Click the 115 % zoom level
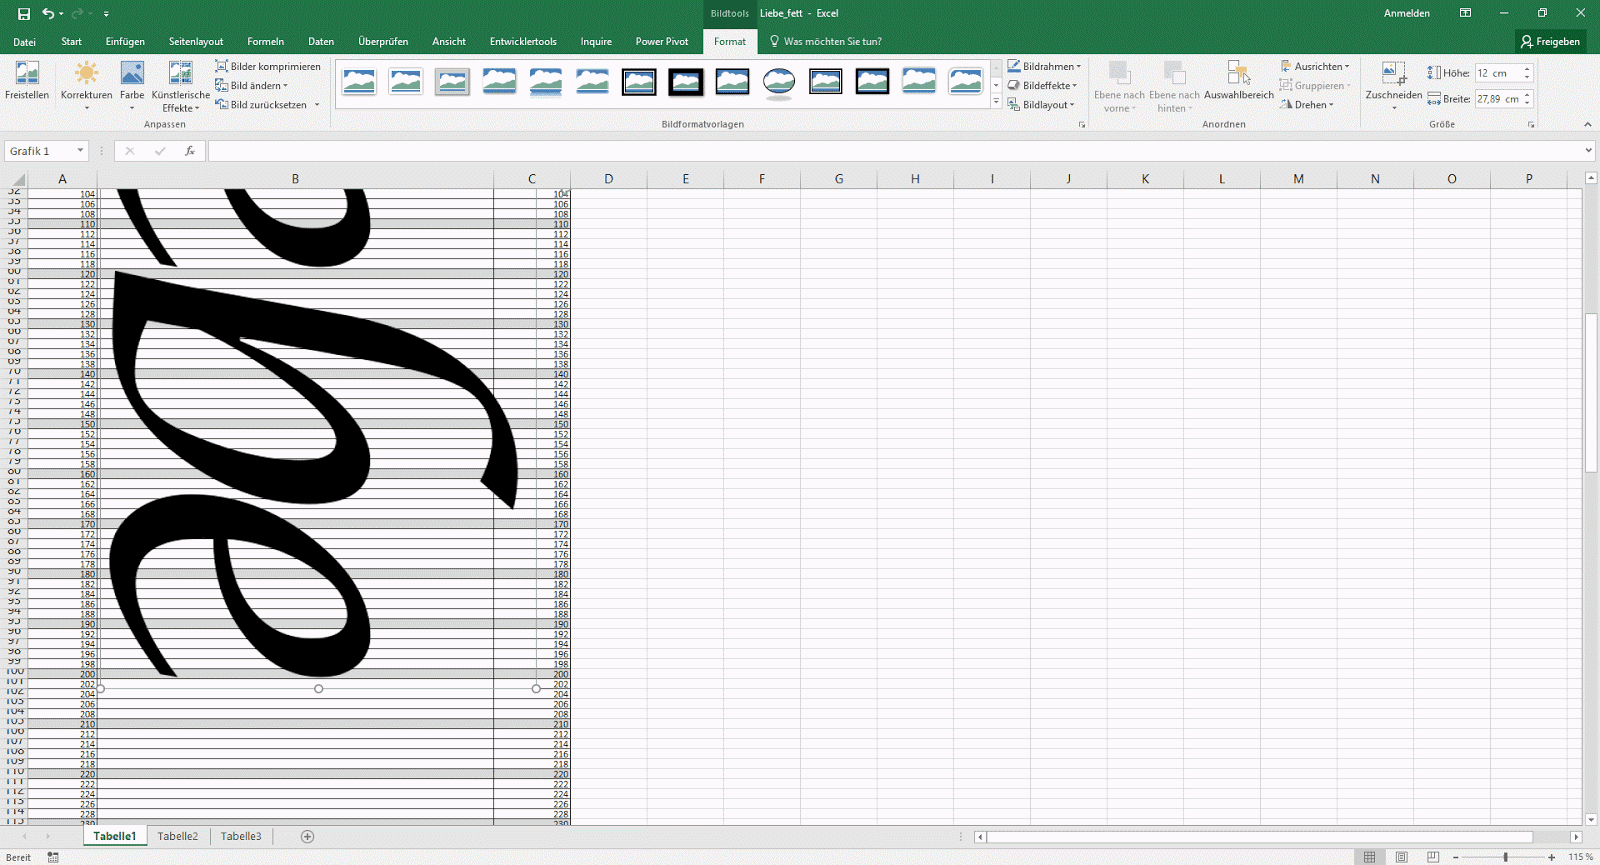 pyautogui.click(x=1581, y=857)
